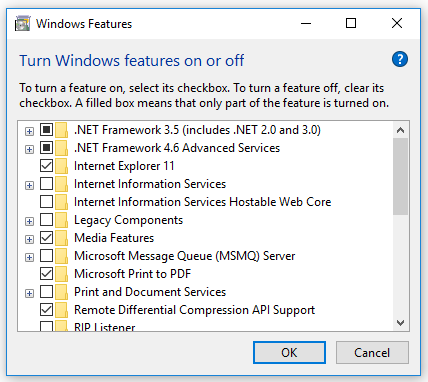Enable the Internet Information Services checkbox
This screenshot has width=428, height=382.
coord(46,184)
